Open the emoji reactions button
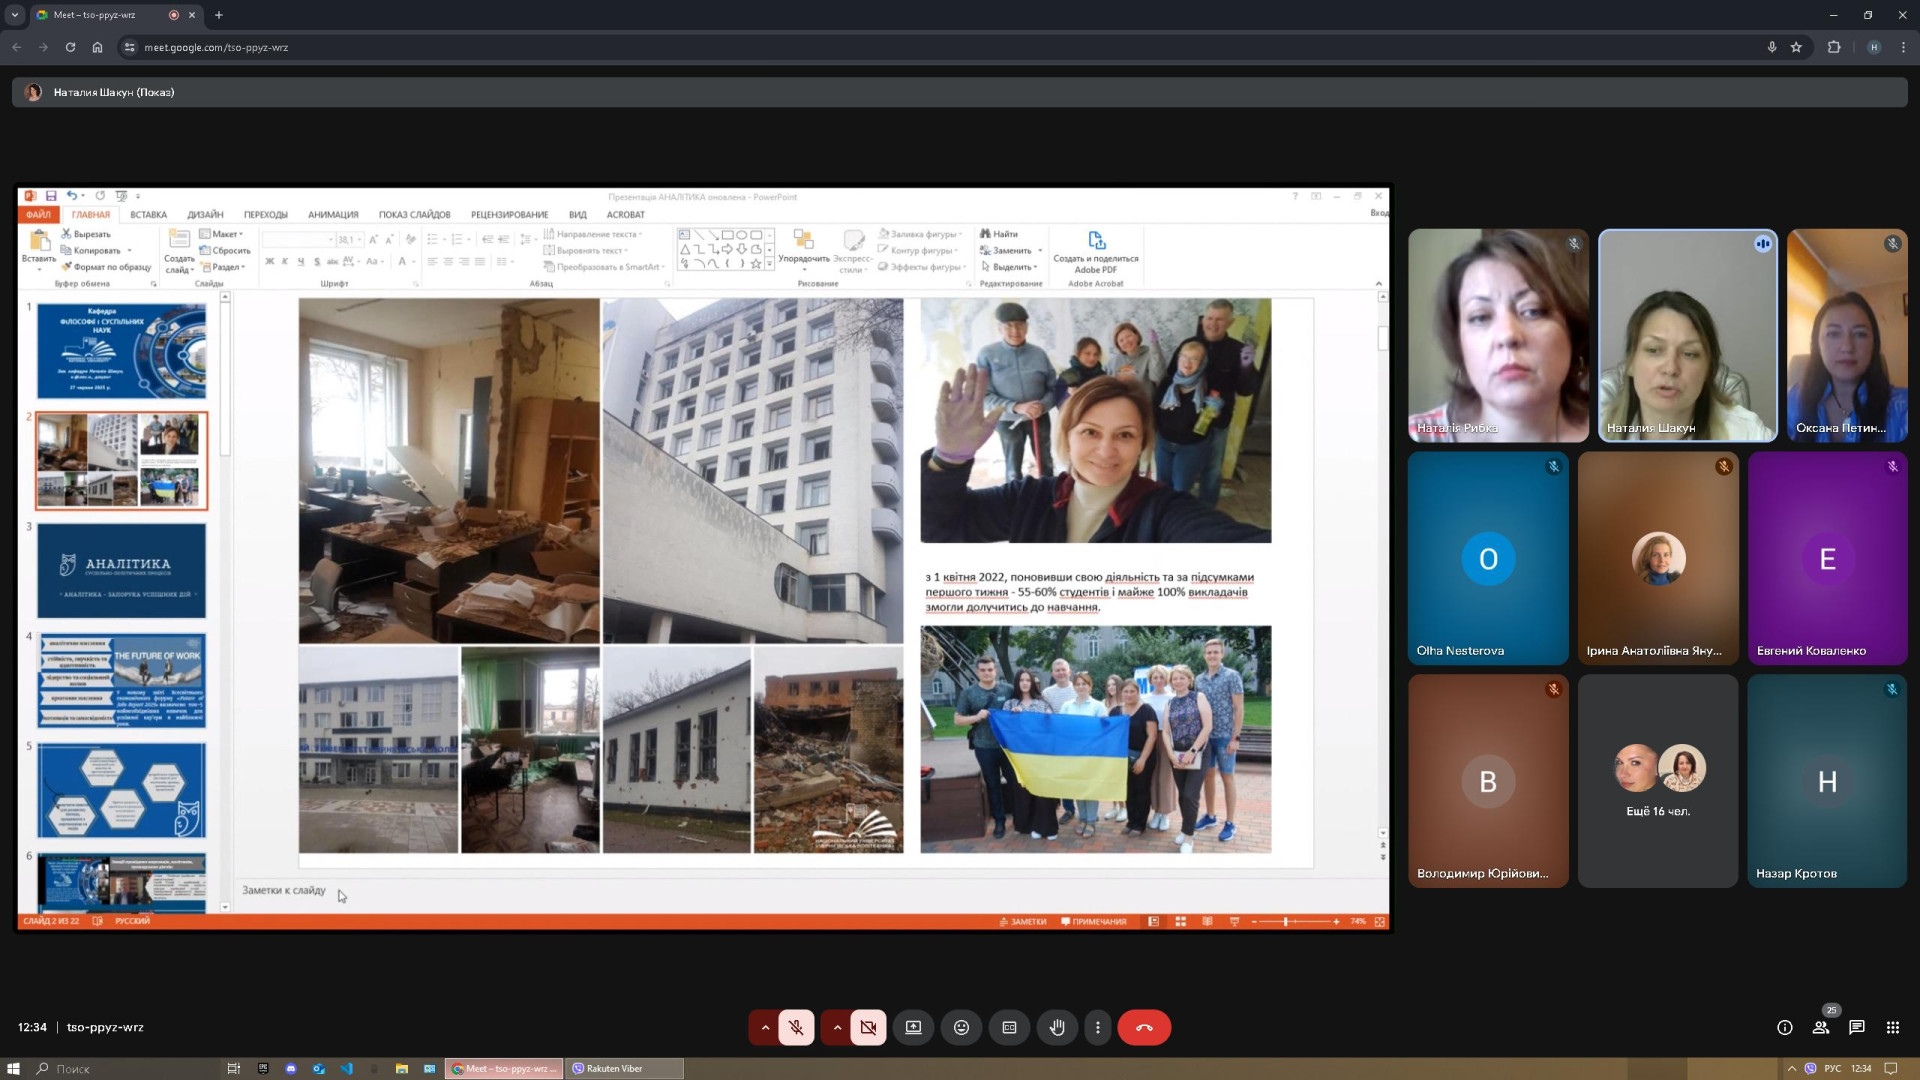Screen dimensions: 1920x1080 [x=961, y=1027]
